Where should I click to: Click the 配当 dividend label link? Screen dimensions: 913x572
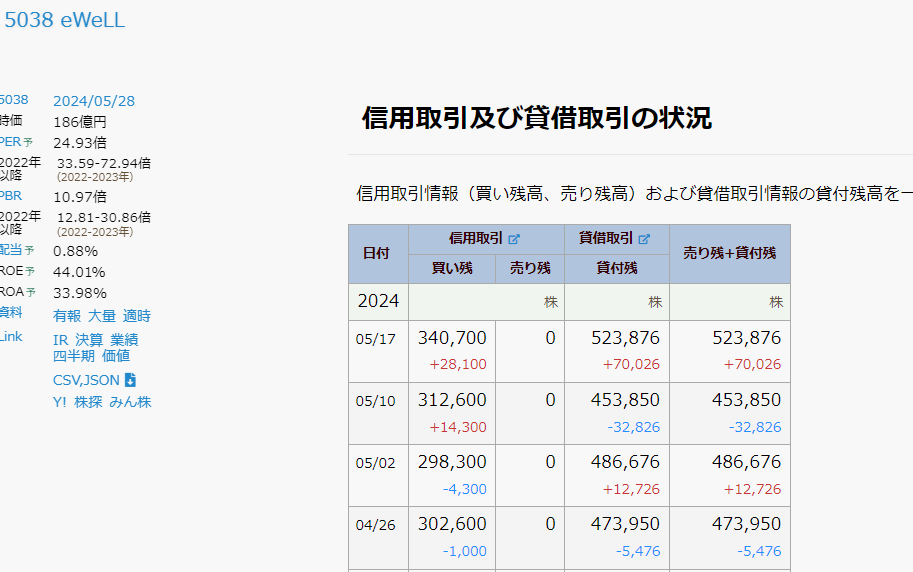(x=10, y=250)
